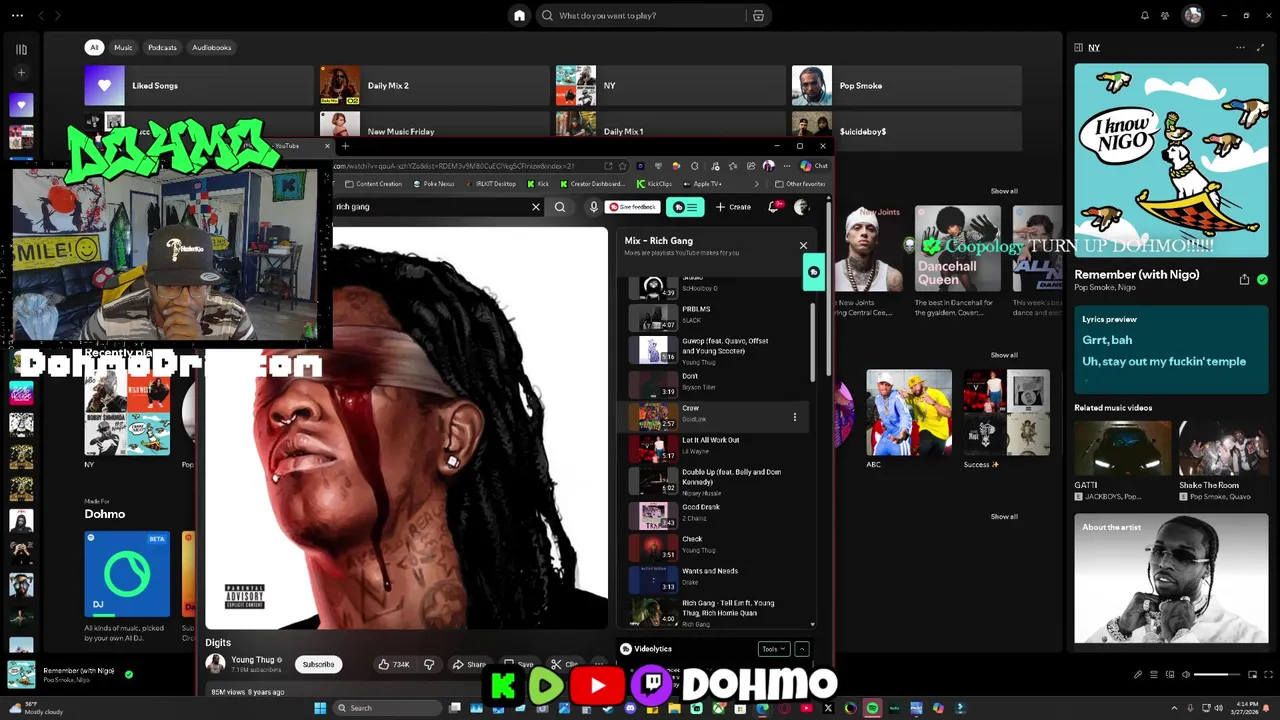Open Spotify profile avatar
This screenshot has height=720, width=1280.
click(x=1192, y=15)
